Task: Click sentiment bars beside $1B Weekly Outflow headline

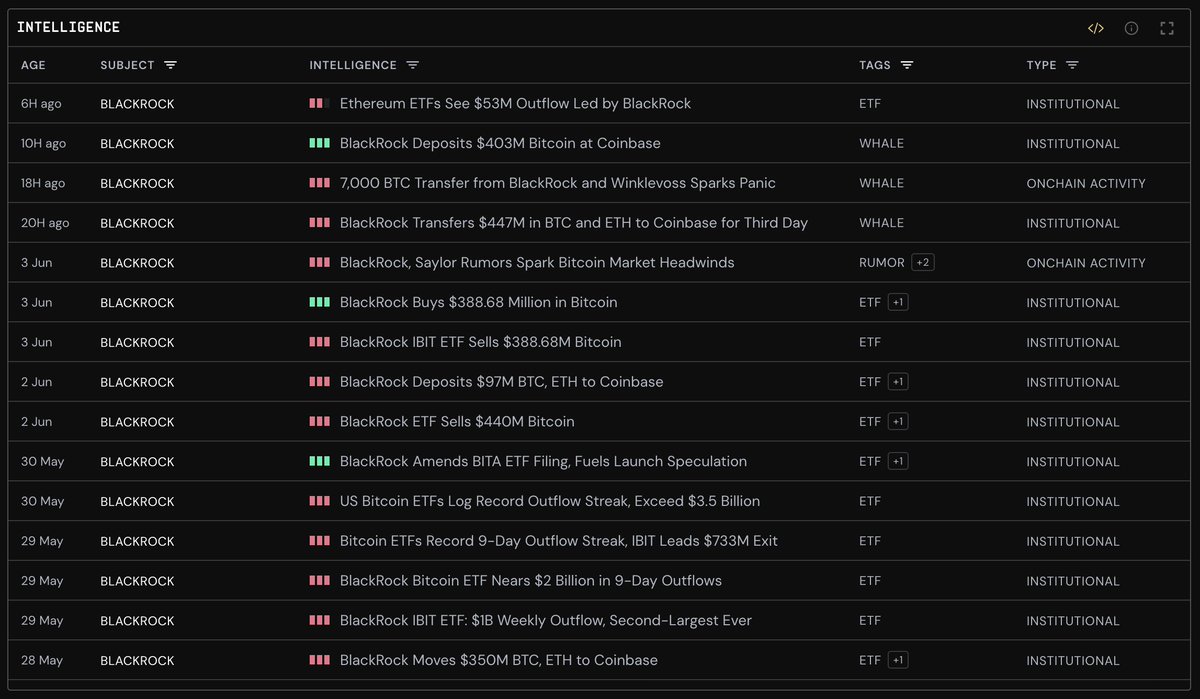Action: pyautogui.click(x=319, y=620)
